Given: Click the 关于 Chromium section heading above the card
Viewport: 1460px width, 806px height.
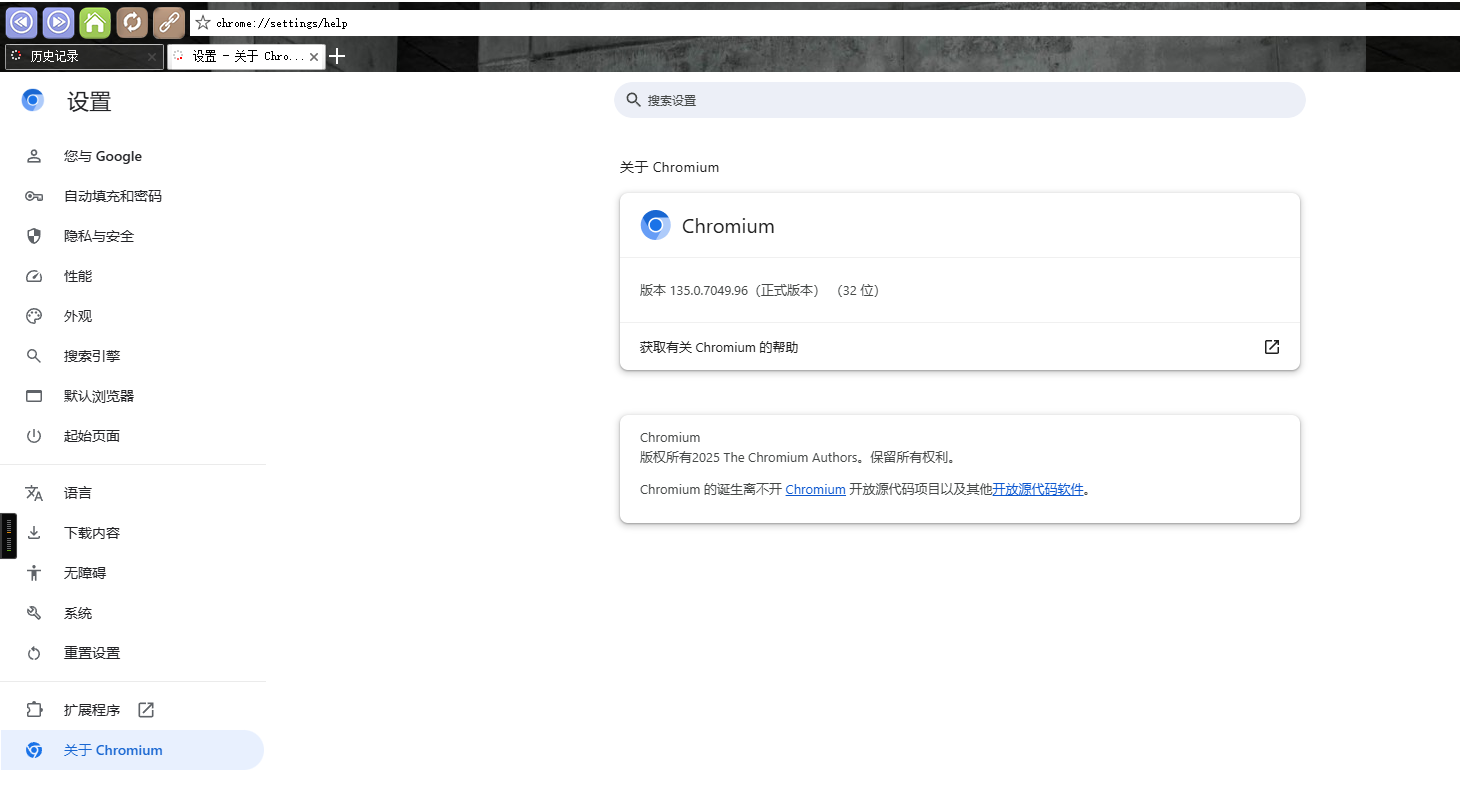Looking at the screenshot, I should pyautogui.click(x=669, y=167).
